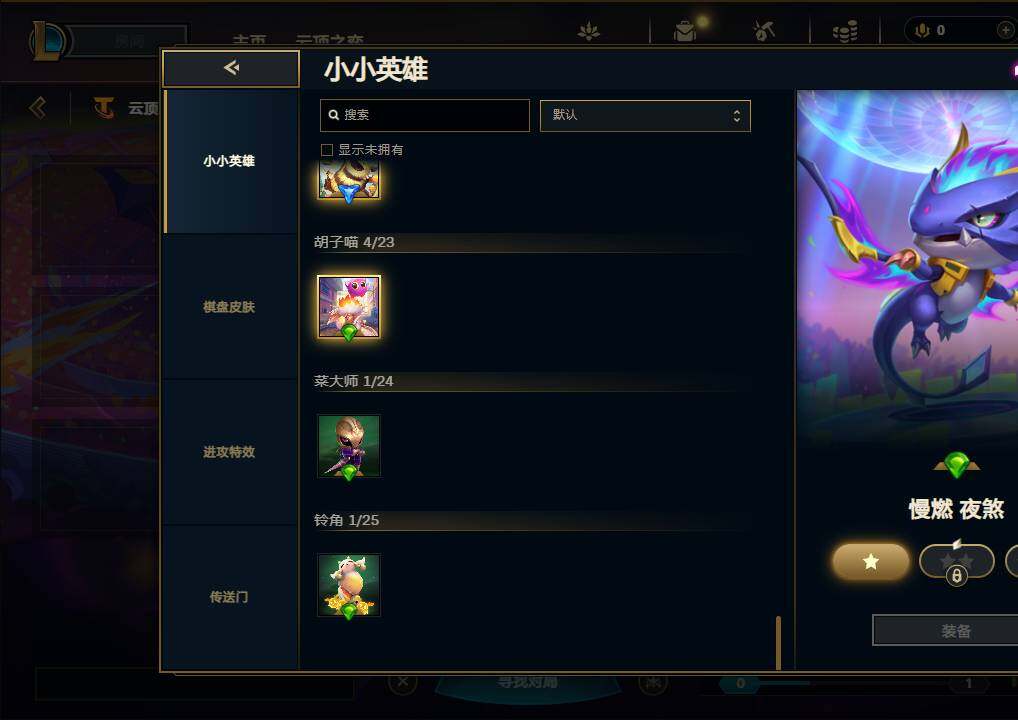Click the hammer crafting icon in top bar

(x=764, y=31)
